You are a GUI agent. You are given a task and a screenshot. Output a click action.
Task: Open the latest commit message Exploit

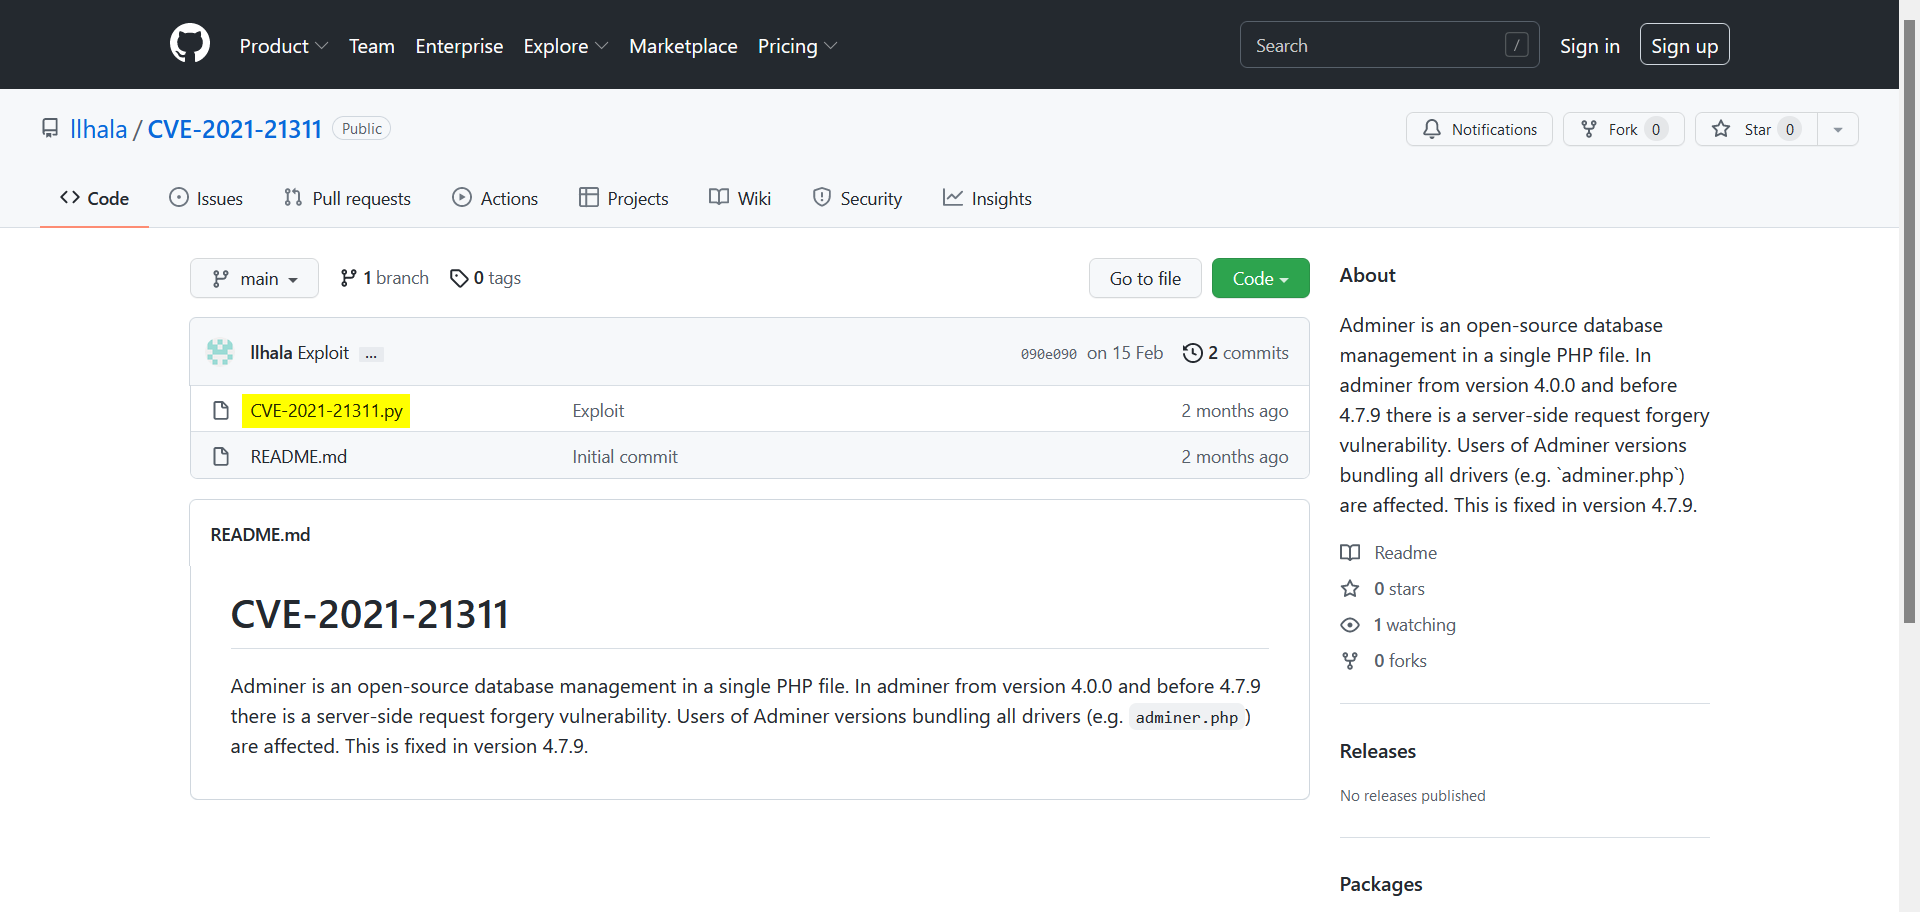(x=323, y=352)
